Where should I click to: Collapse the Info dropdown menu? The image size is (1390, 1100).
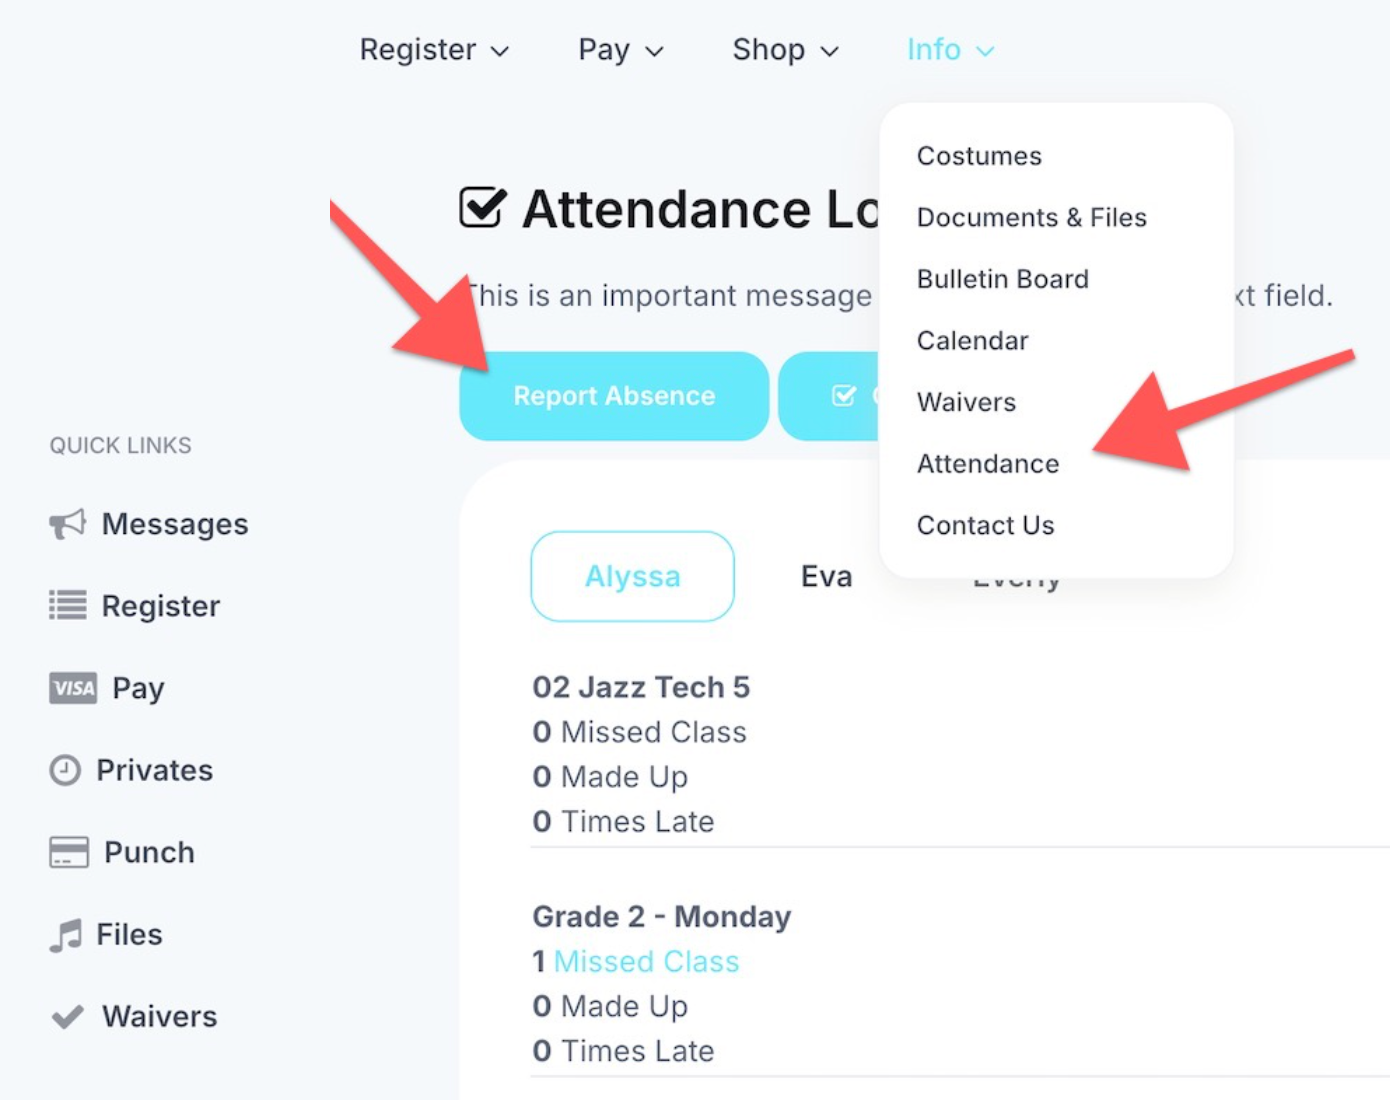tap(950, 50)
